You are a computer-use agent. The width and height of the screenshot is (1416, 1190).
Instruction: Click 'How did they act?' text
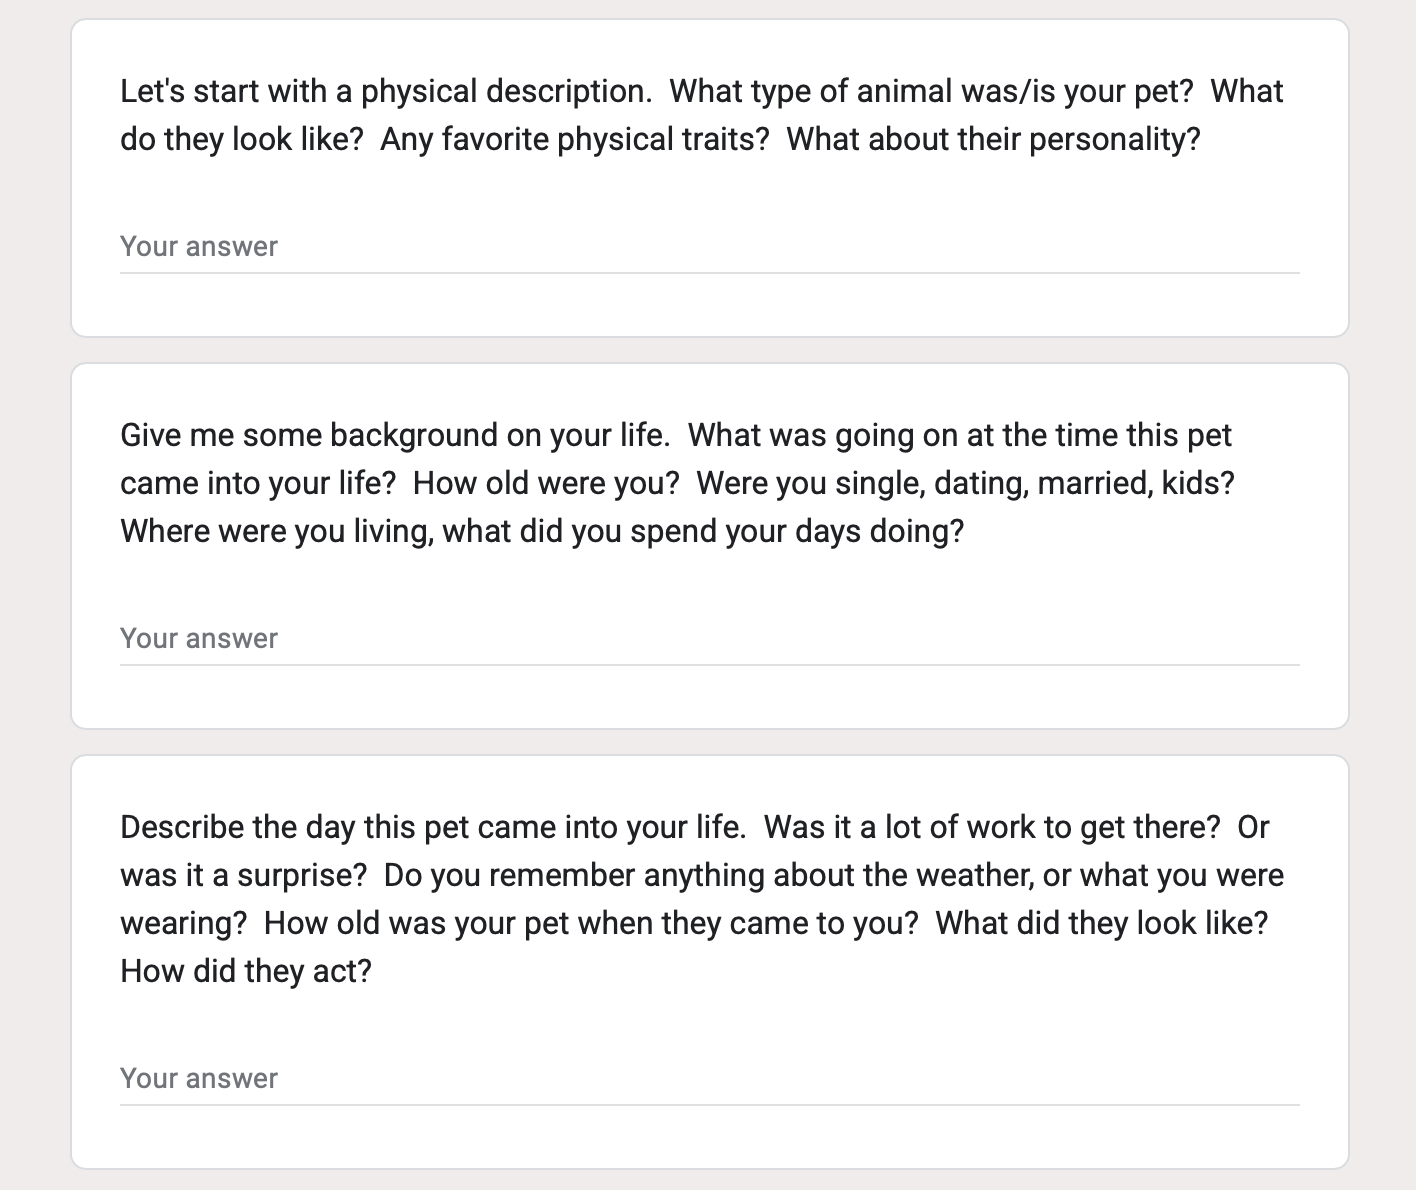click(x=246, y=972)
